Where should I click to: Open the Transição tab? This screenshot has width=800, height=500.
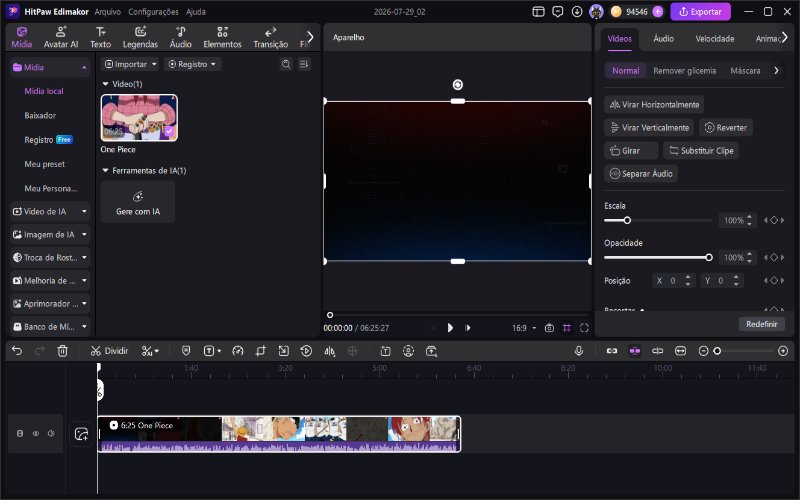270,38
